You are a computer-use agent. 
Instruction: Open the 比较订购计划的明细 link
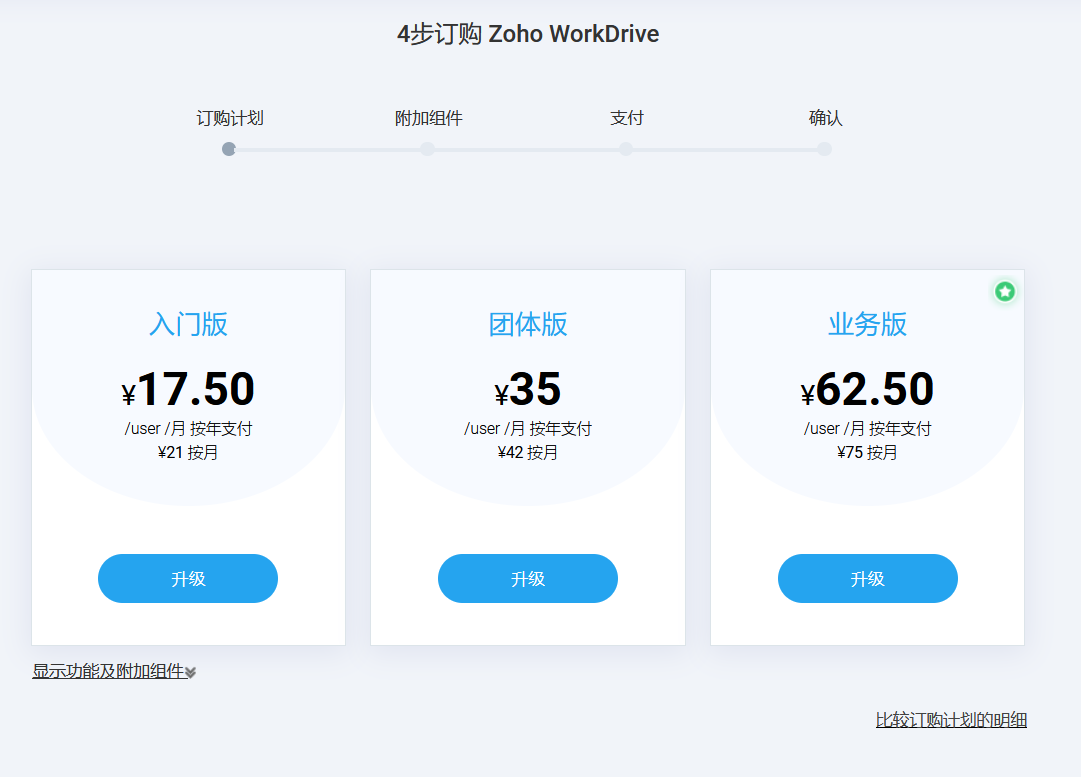point(951,720)
